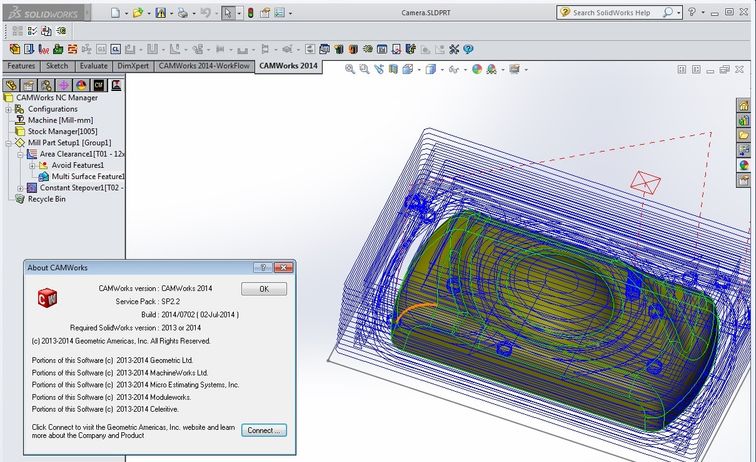Open the CAMWorks 2014-WorkFlow tab
Image resolution: width=756 pixels, height=462 pixels.
(204, 66)
